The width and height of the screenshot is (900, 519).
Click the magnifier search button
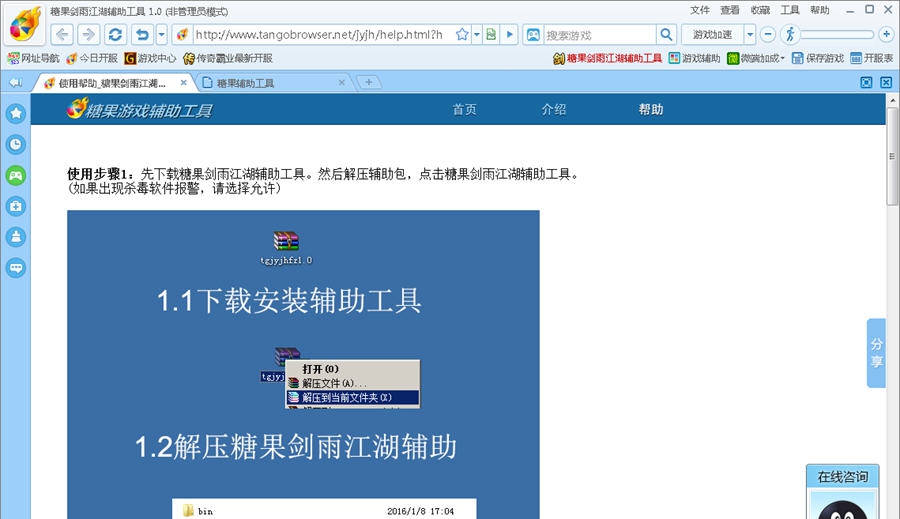pos(666,34)
